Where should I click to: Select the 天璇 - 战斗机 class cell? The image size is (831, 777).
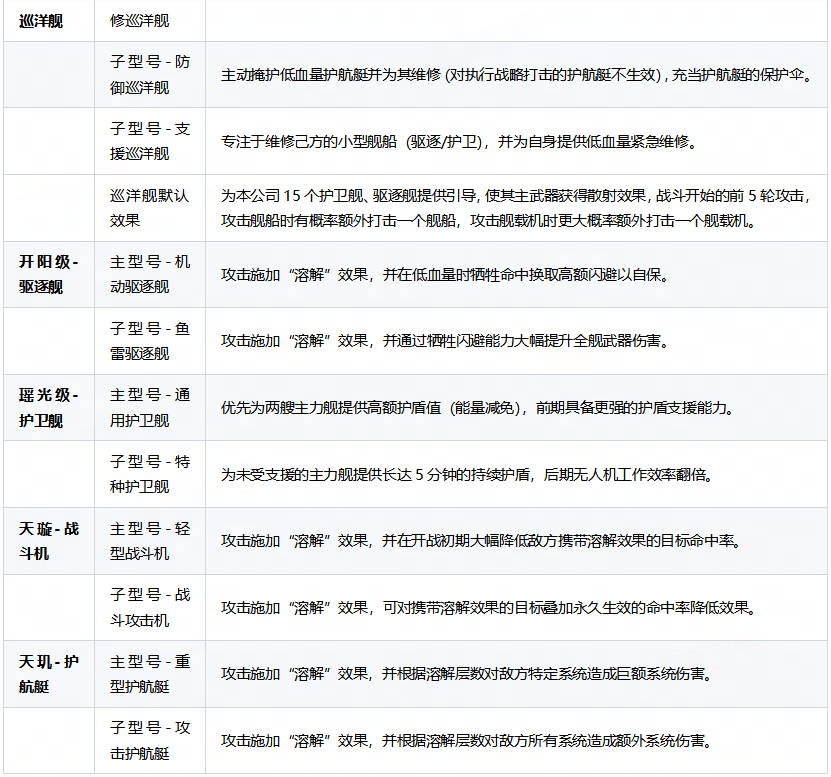tap(48, 540)
